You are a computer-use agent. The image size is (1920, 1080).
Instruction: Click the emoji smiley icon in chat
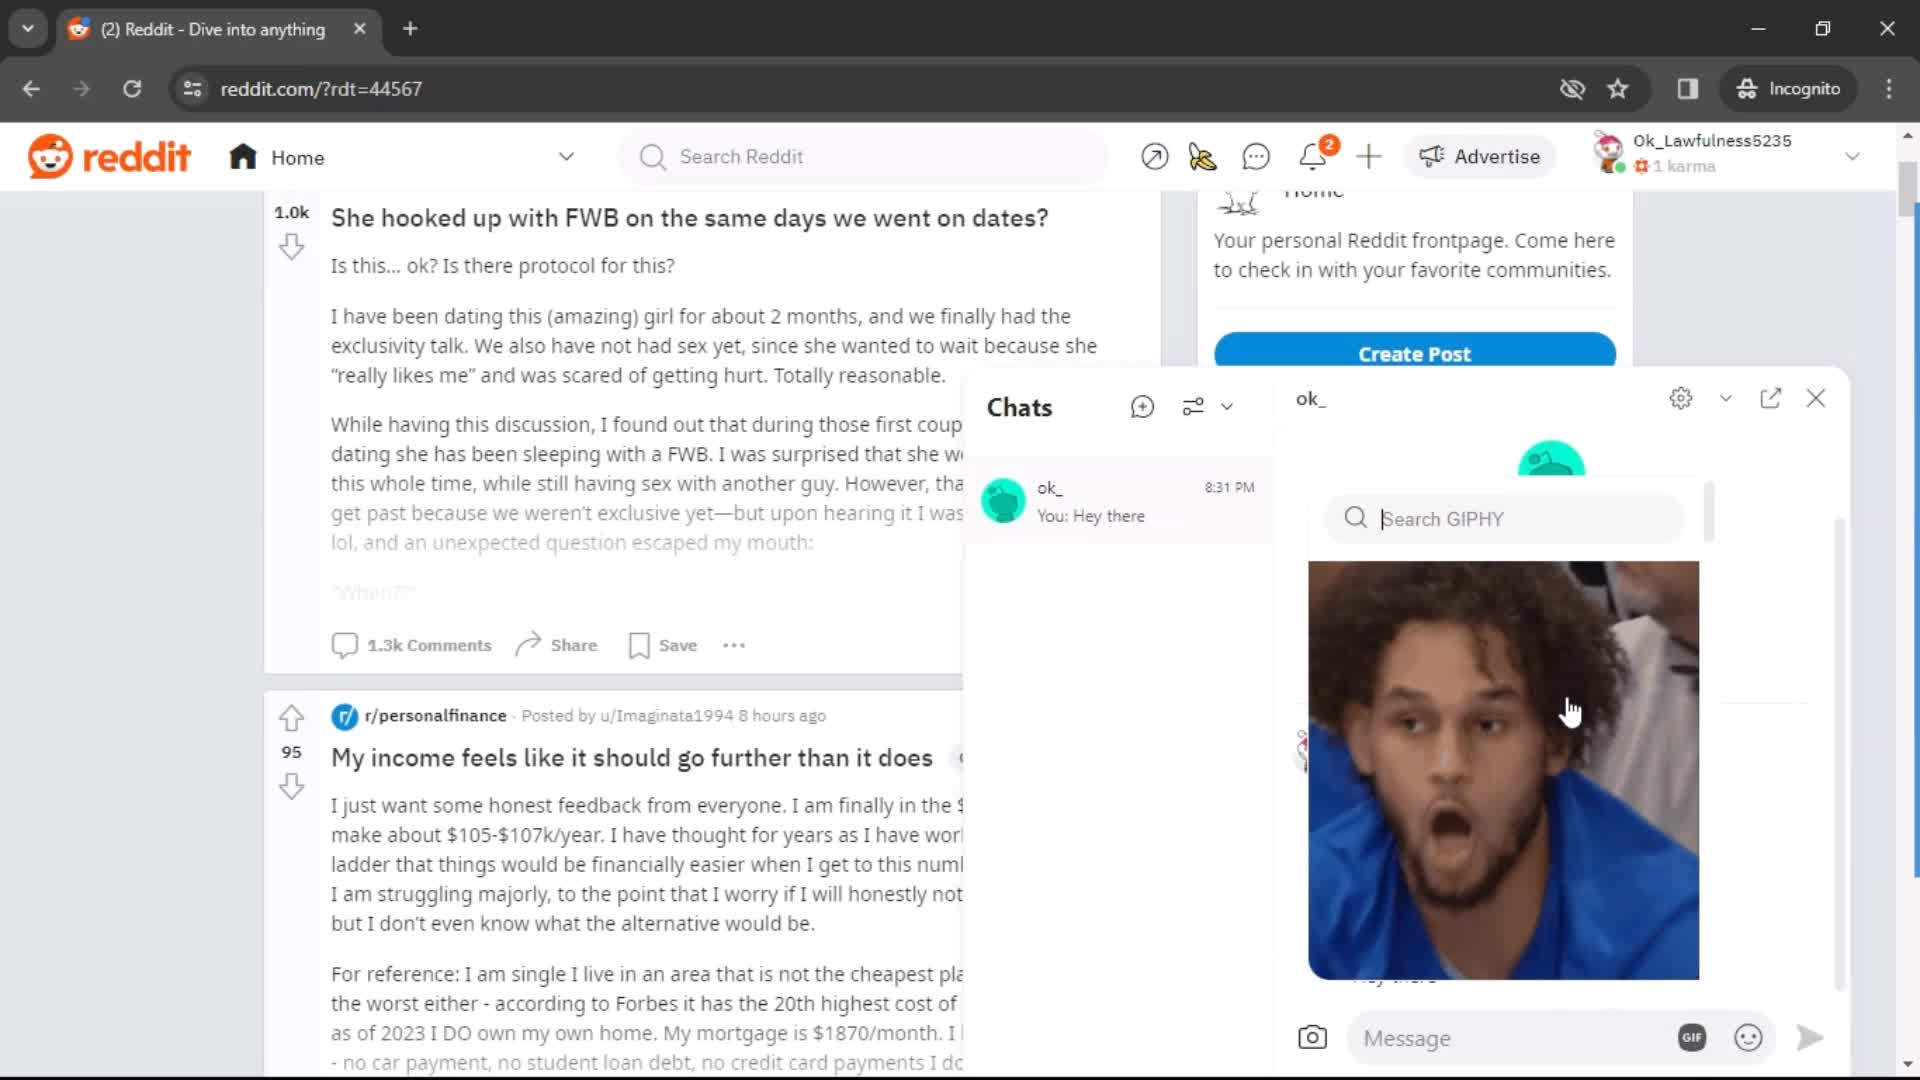click(1749, 1038)
